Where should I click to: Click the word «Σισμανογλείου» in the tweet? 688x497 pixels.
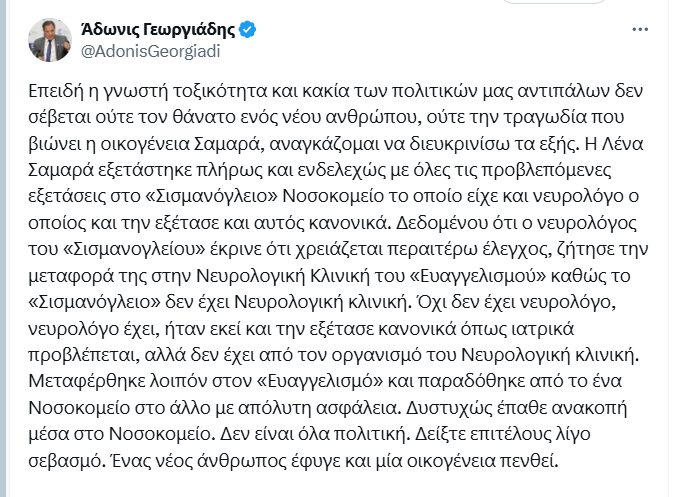point(134,249)
